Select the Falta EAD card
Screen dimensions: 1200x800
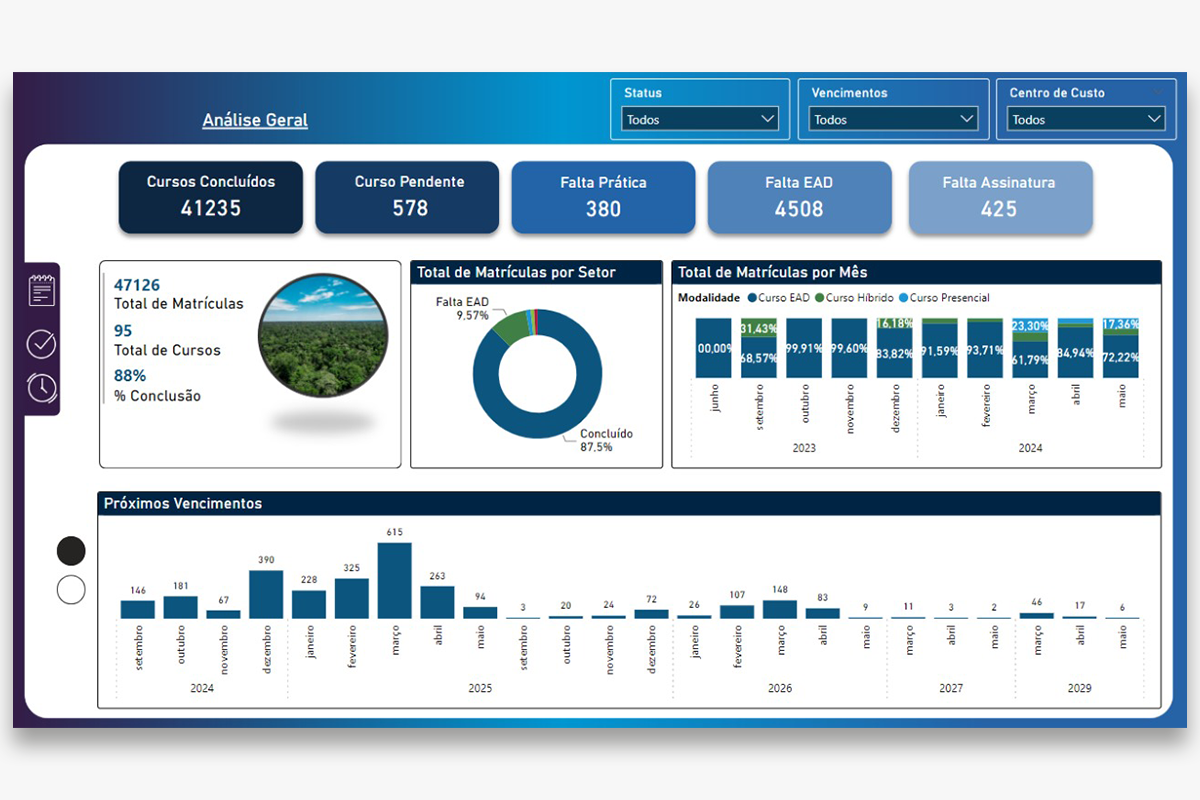[799, 197]
